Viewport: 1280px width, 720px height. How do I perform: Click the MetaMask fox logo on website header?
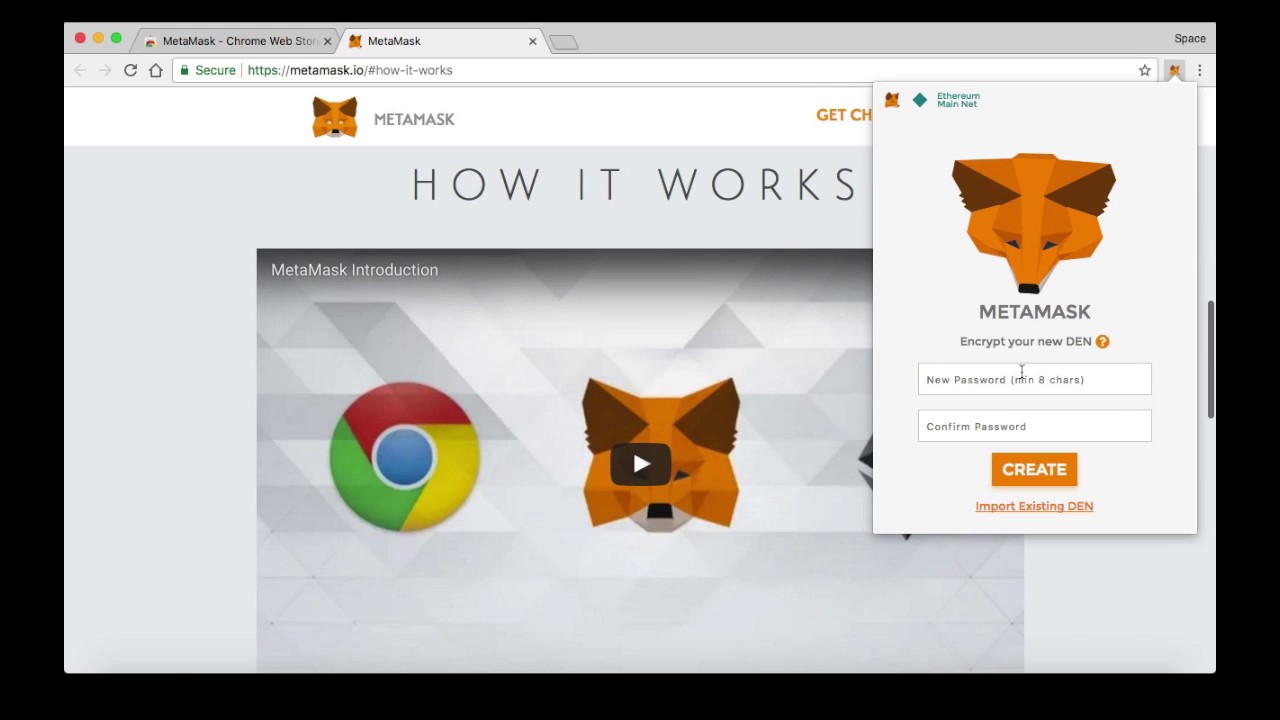[335, 117]
